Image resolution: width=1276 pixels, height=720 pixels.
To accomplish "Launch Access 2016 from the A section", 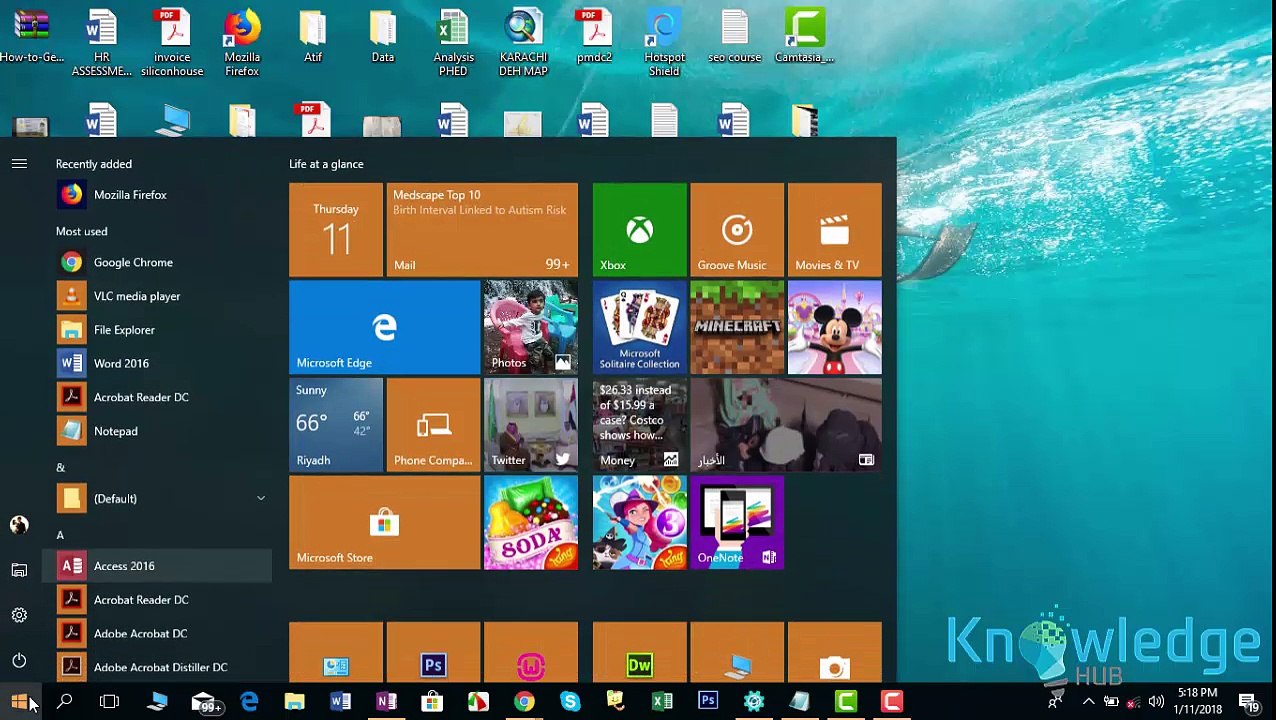I will (x=157, y=566).
